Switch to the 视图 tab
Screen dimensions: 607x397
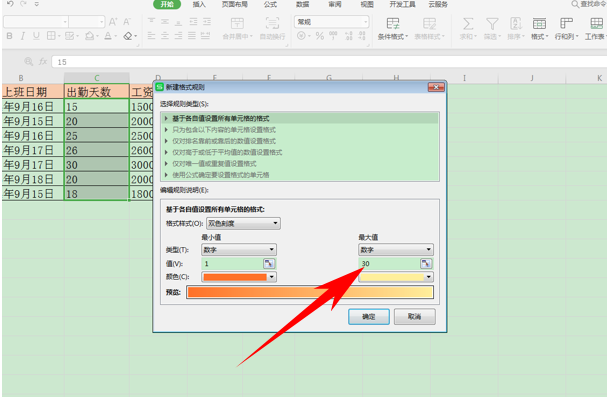[367, 4]
